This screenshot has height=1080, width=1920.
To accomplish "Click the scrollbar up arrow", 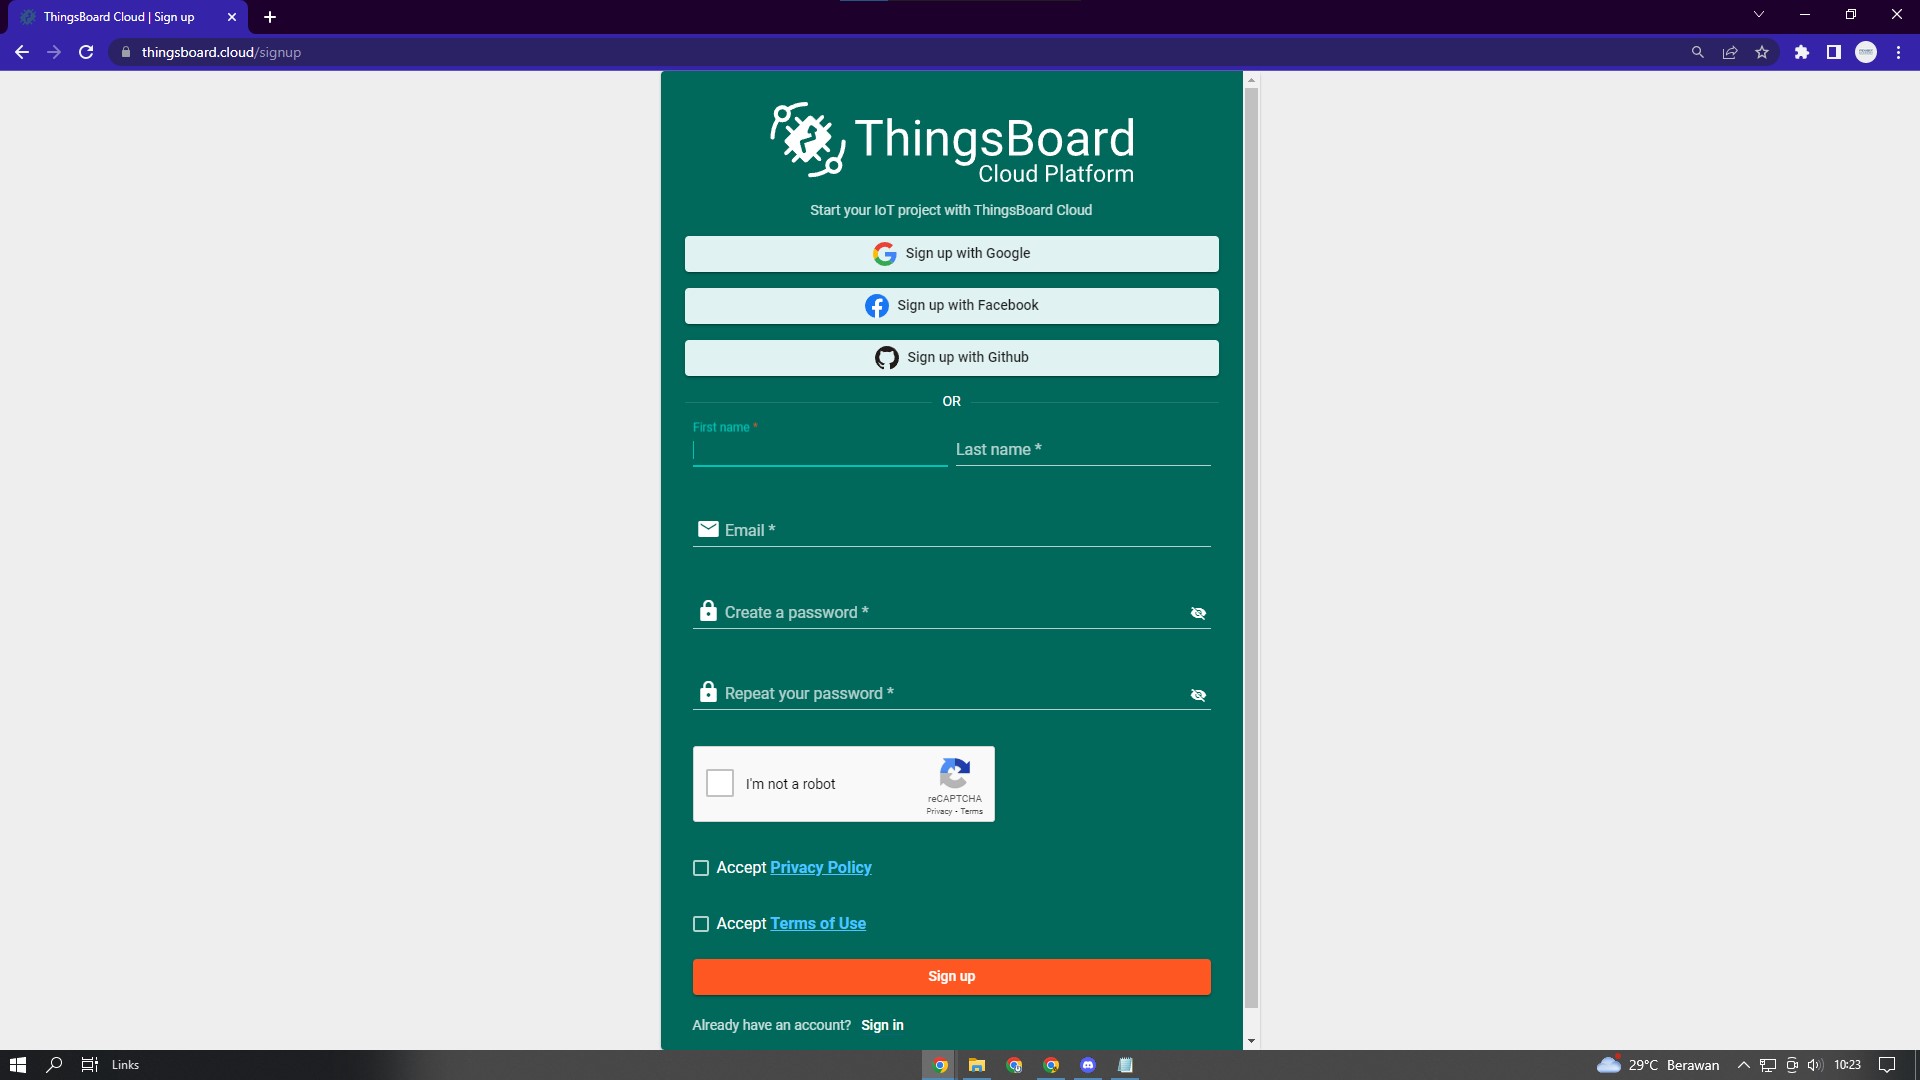I will [x=1251, y=80].
